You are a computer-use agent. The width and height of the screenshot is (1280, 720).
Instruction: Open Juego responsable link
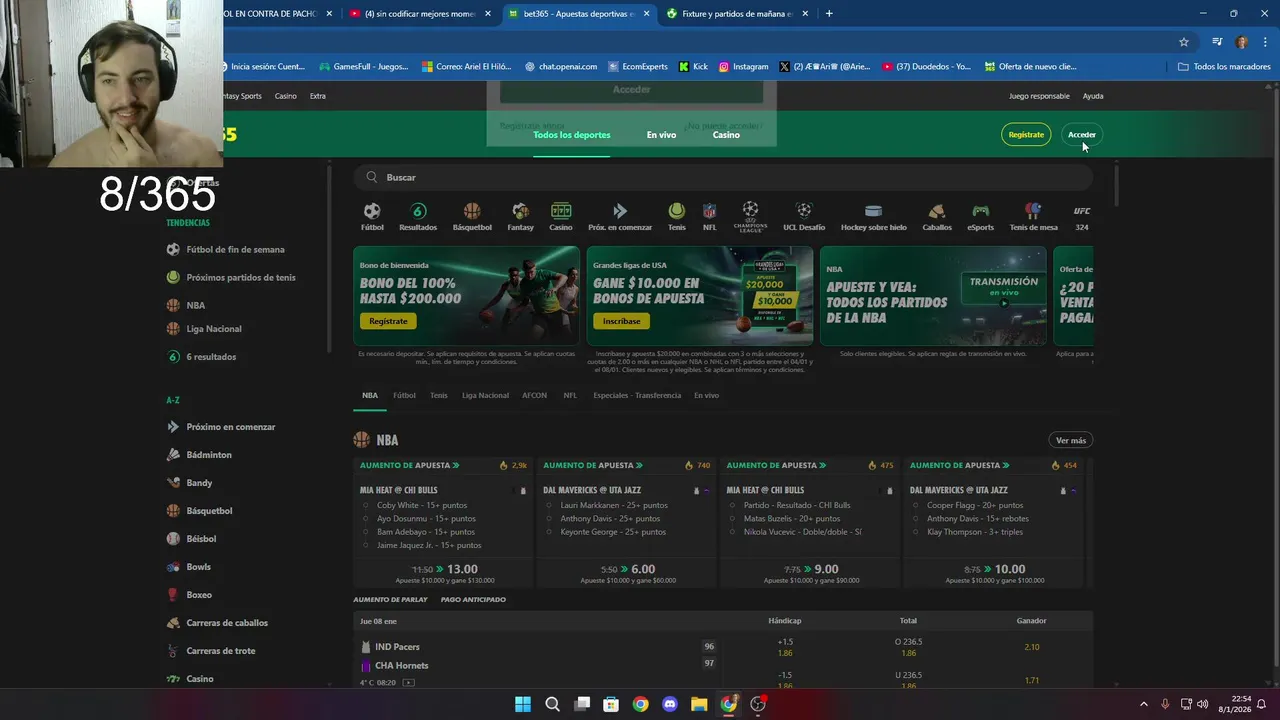[x=1039, y=96]
